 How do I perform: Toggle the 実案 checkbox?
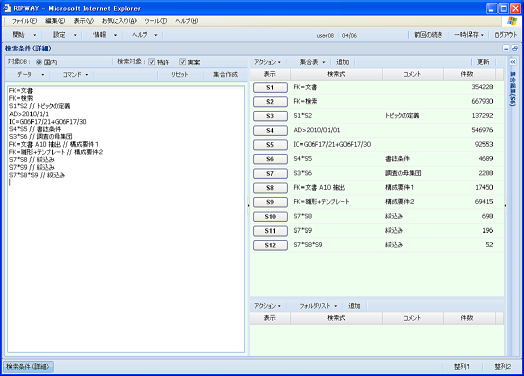182,62
